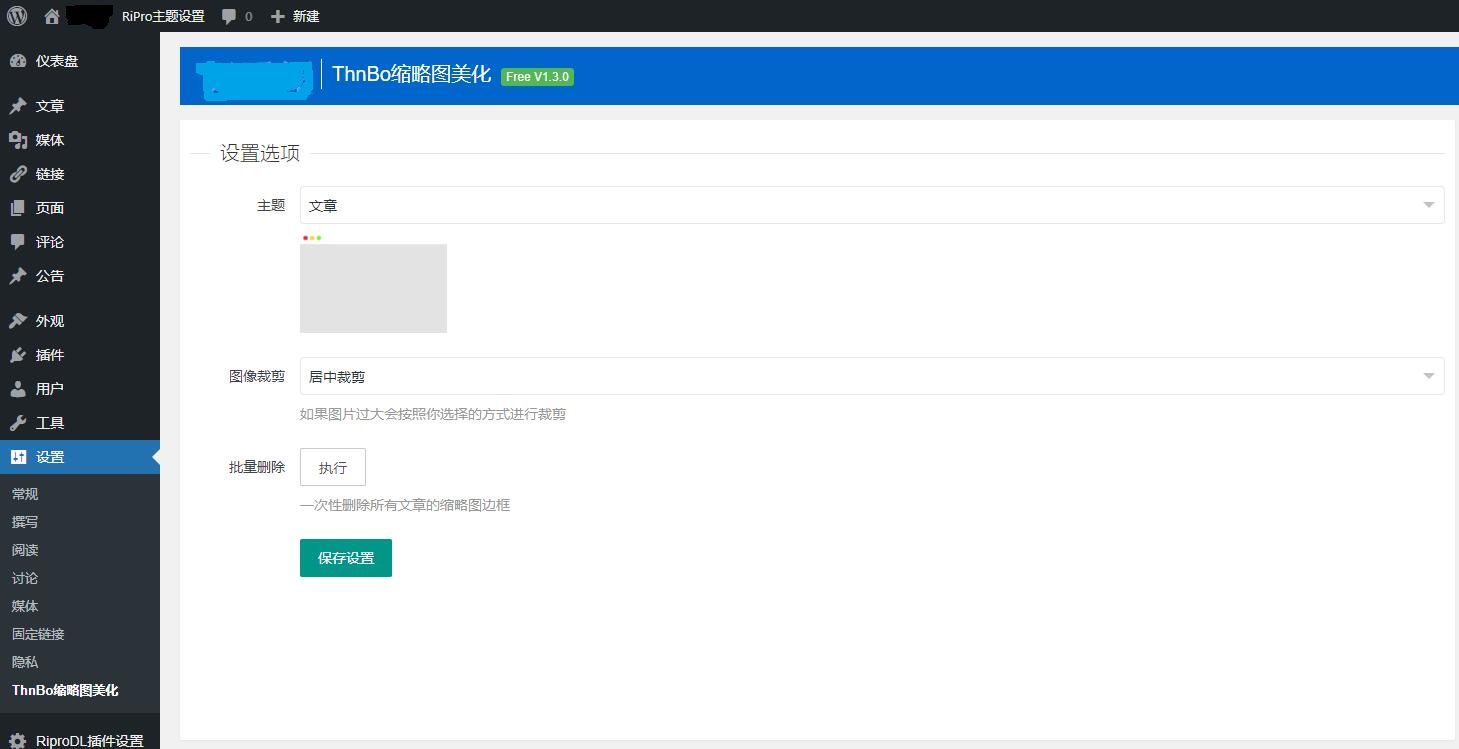This screenshot has height=749, width=1459.
Task: Click the ThnBo缩略图美化 header title
Action: [412, 75]
